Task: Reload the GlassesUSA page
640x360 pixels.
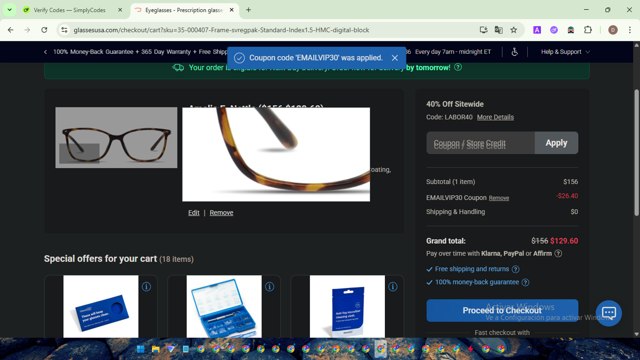Action: coord(44,30)
